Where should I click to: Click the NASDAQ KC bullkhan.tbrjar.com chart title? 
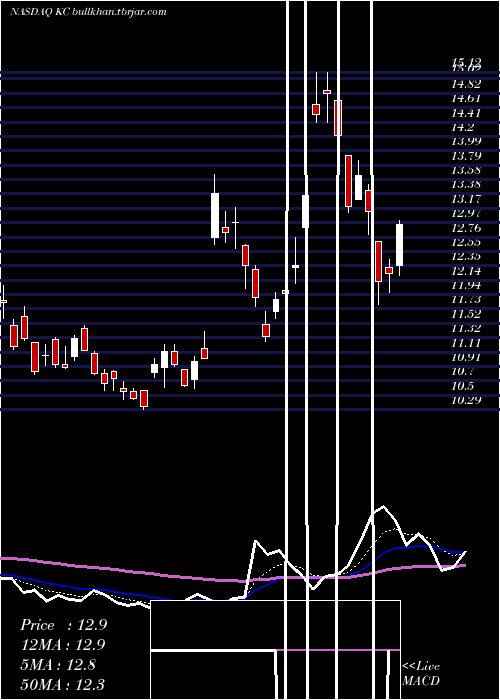tap(88, 12)
